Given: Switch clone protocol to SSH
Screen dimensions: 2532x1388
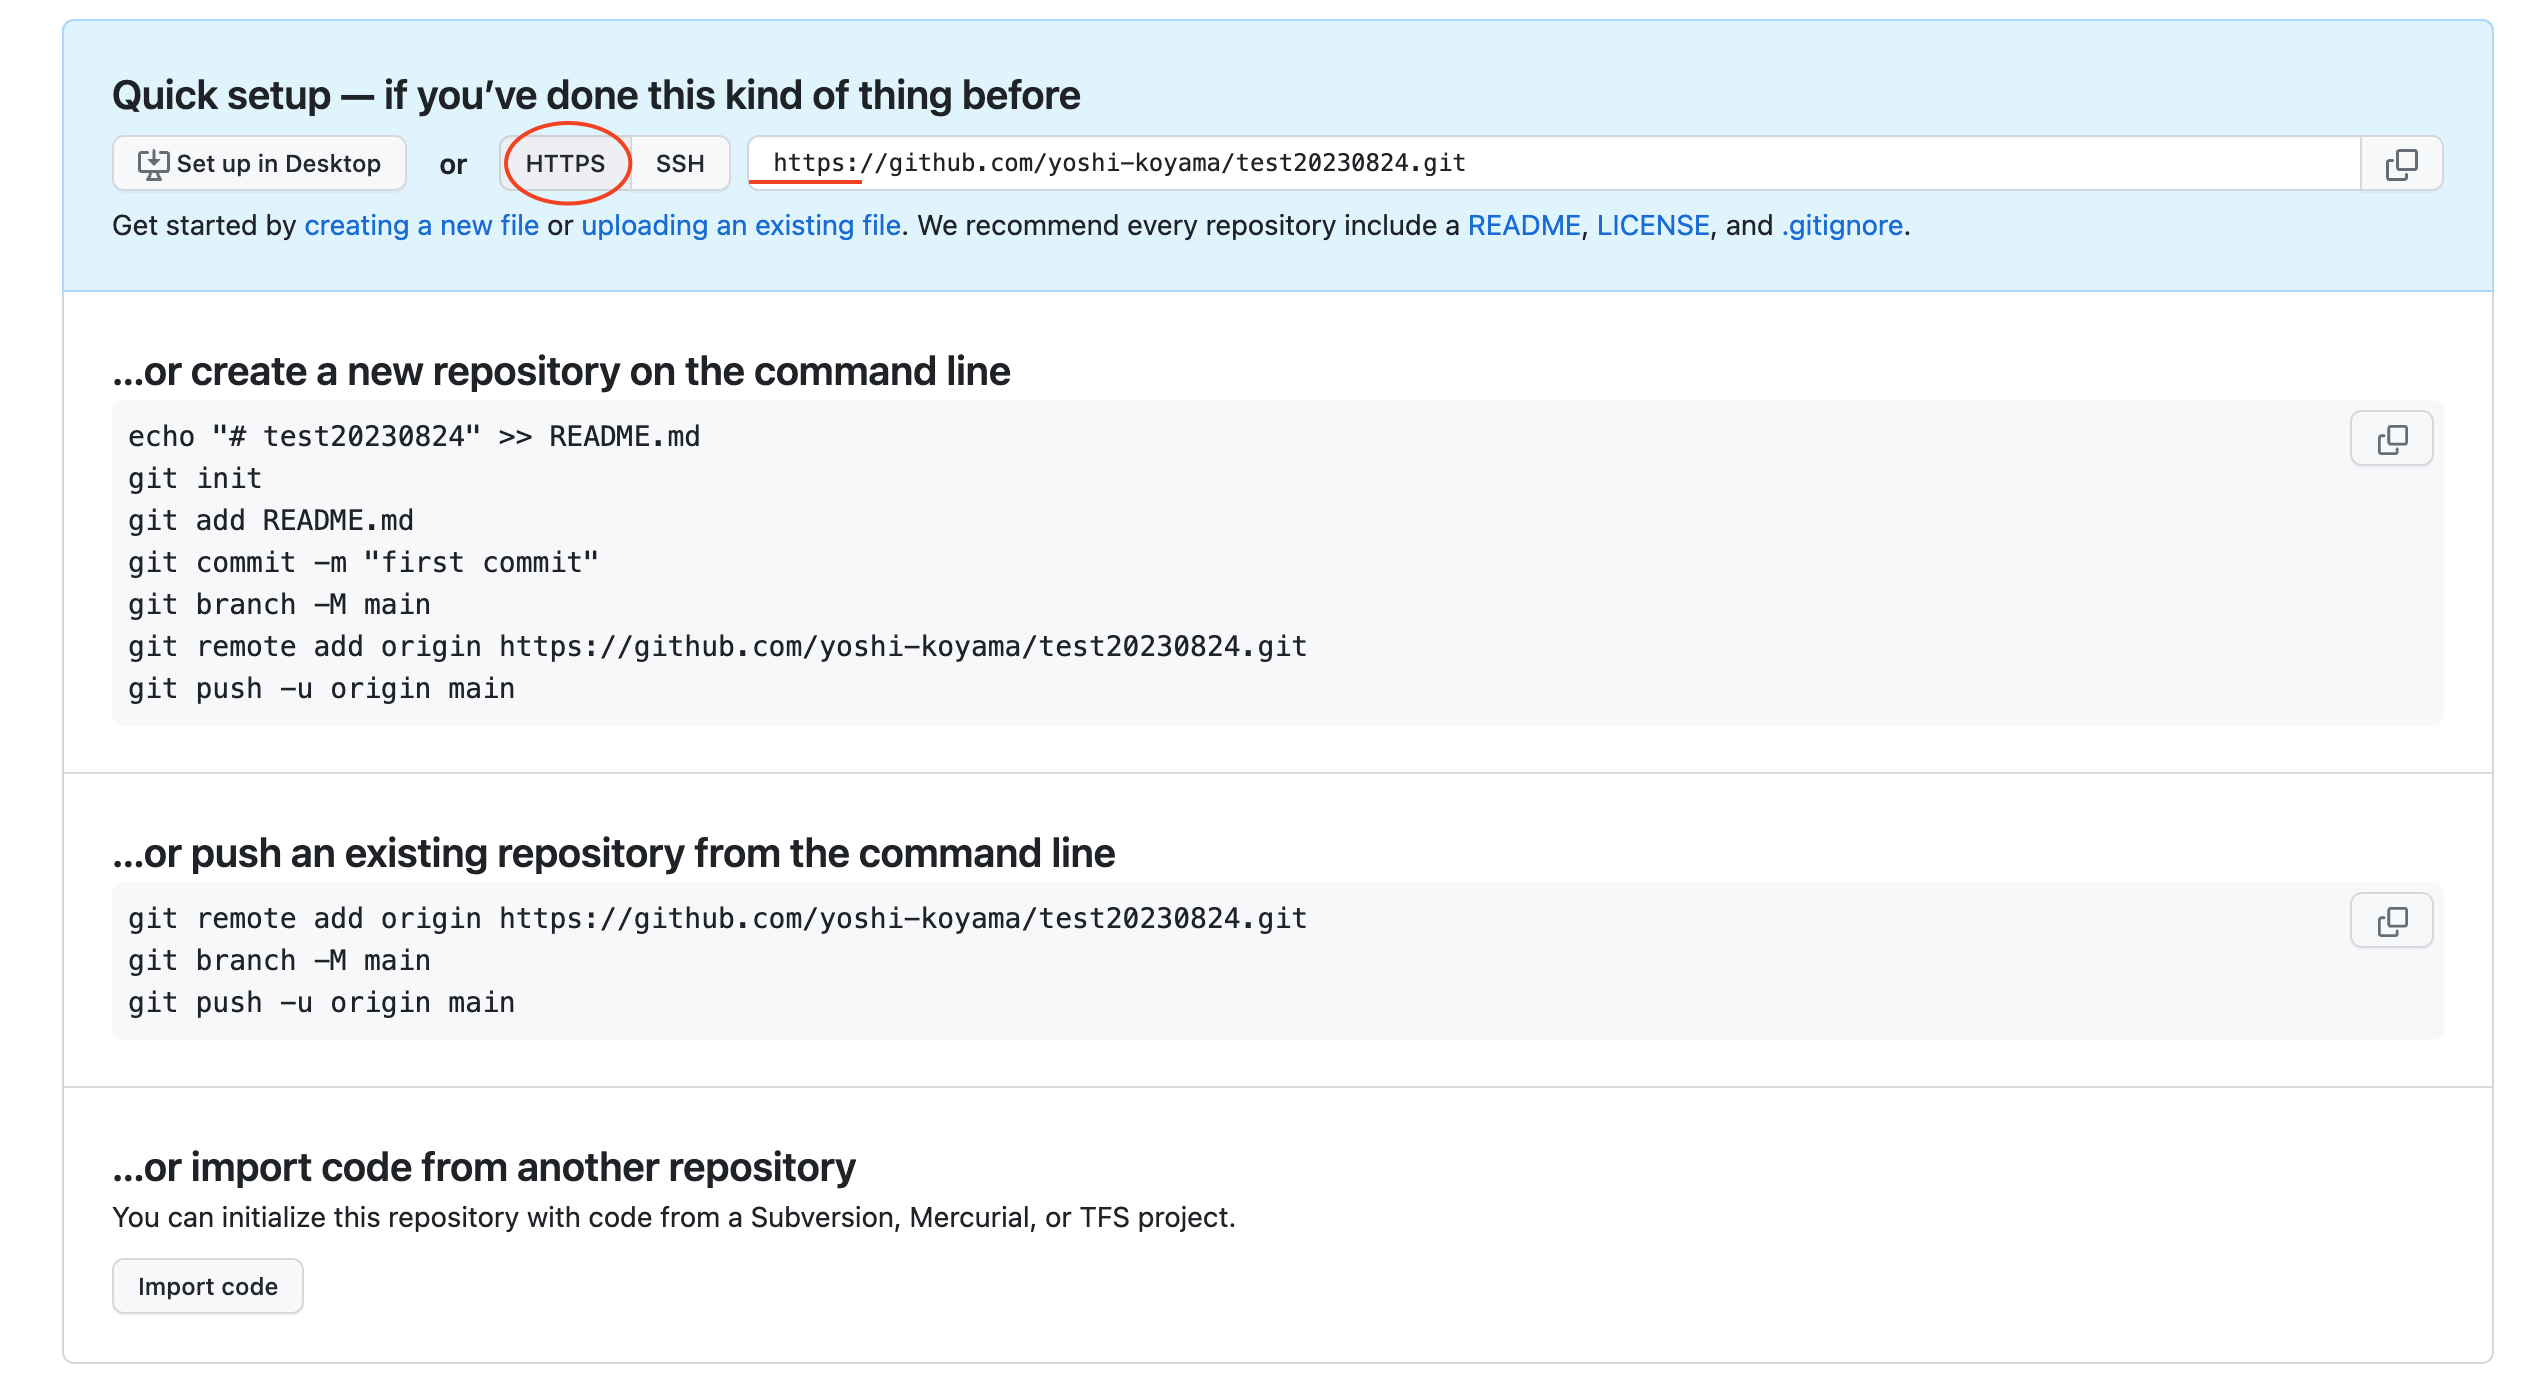Looking at the screenshot, I should pyautogui.click(x=679, y=163).
